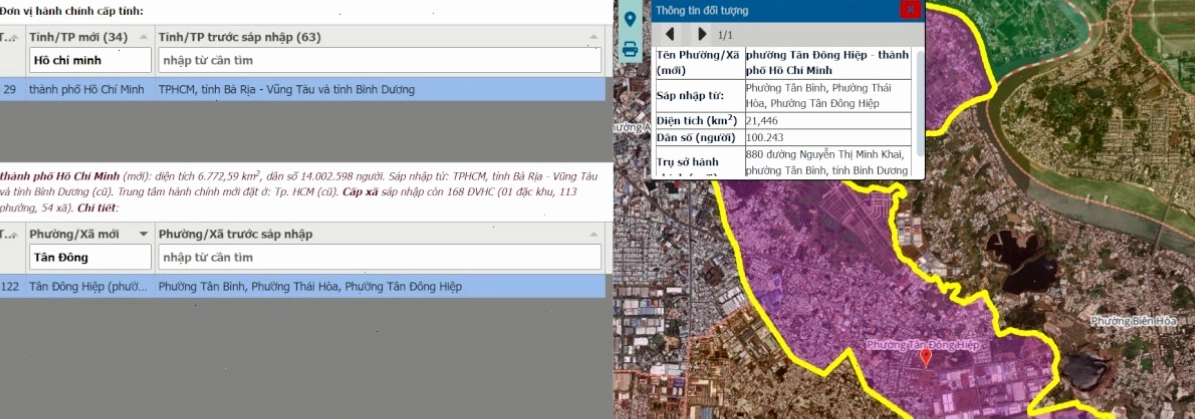The image size is (1195, 420).
Task: Click cell 'TPHCM, tỉnh Bà Rịa - Vũng Tàu và tỉnh Bình Dương'
Action: coord(287,89)
